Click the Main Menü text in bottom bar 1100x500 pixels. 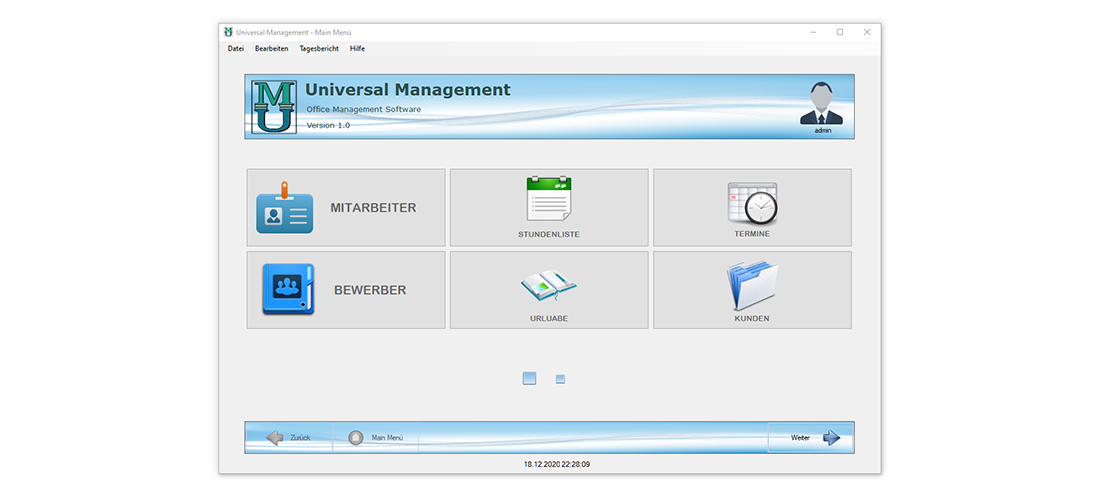(387, 438)
